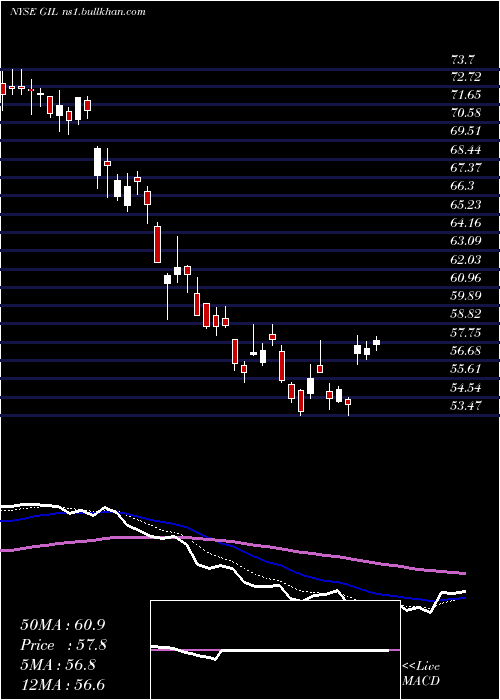
Task: Select the 65.23 price axis label
Action: (467, 205)
